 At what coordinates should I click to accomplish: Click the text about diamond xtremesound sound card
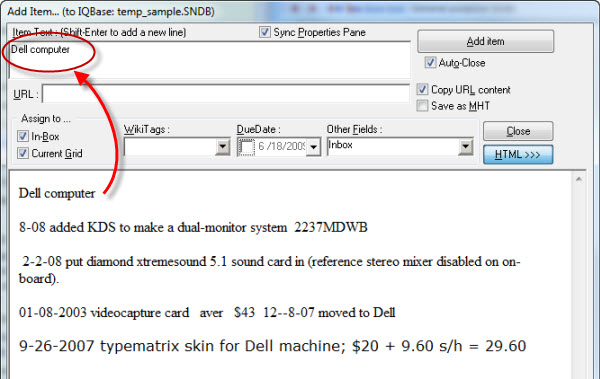pos(269,270)
